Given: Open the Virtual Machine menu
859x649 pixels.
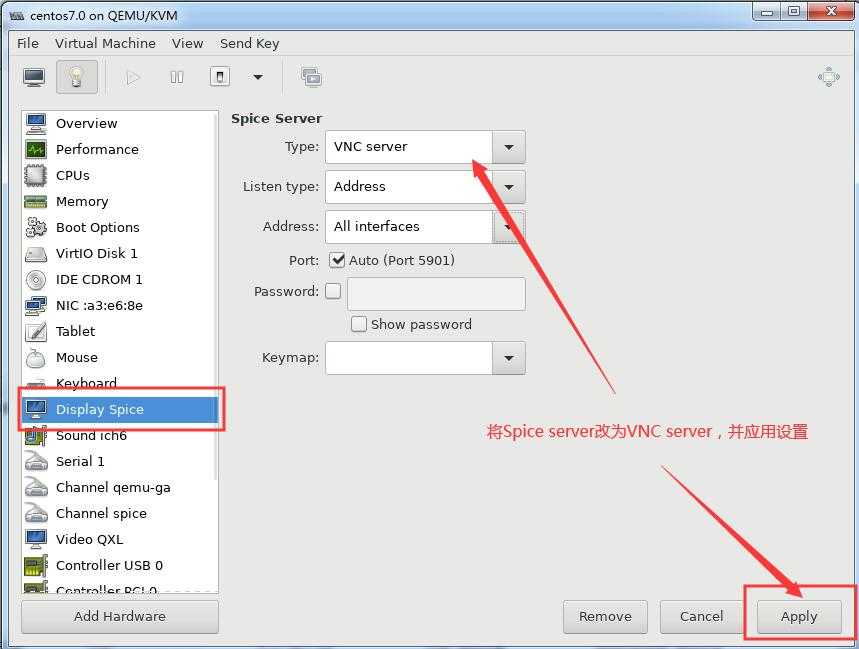Looking at the screenshot, I should point(105,43).
